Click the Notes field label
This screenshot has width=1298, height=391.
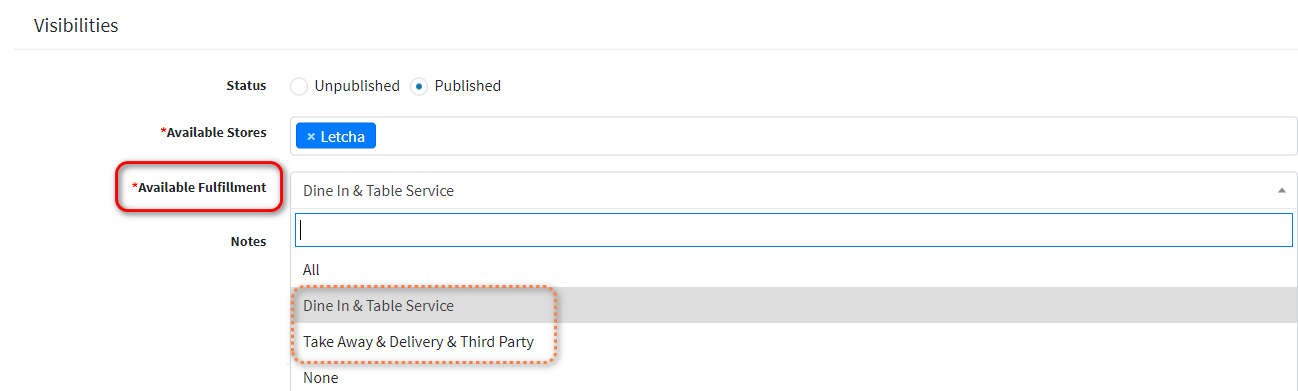tap(249, 241)
